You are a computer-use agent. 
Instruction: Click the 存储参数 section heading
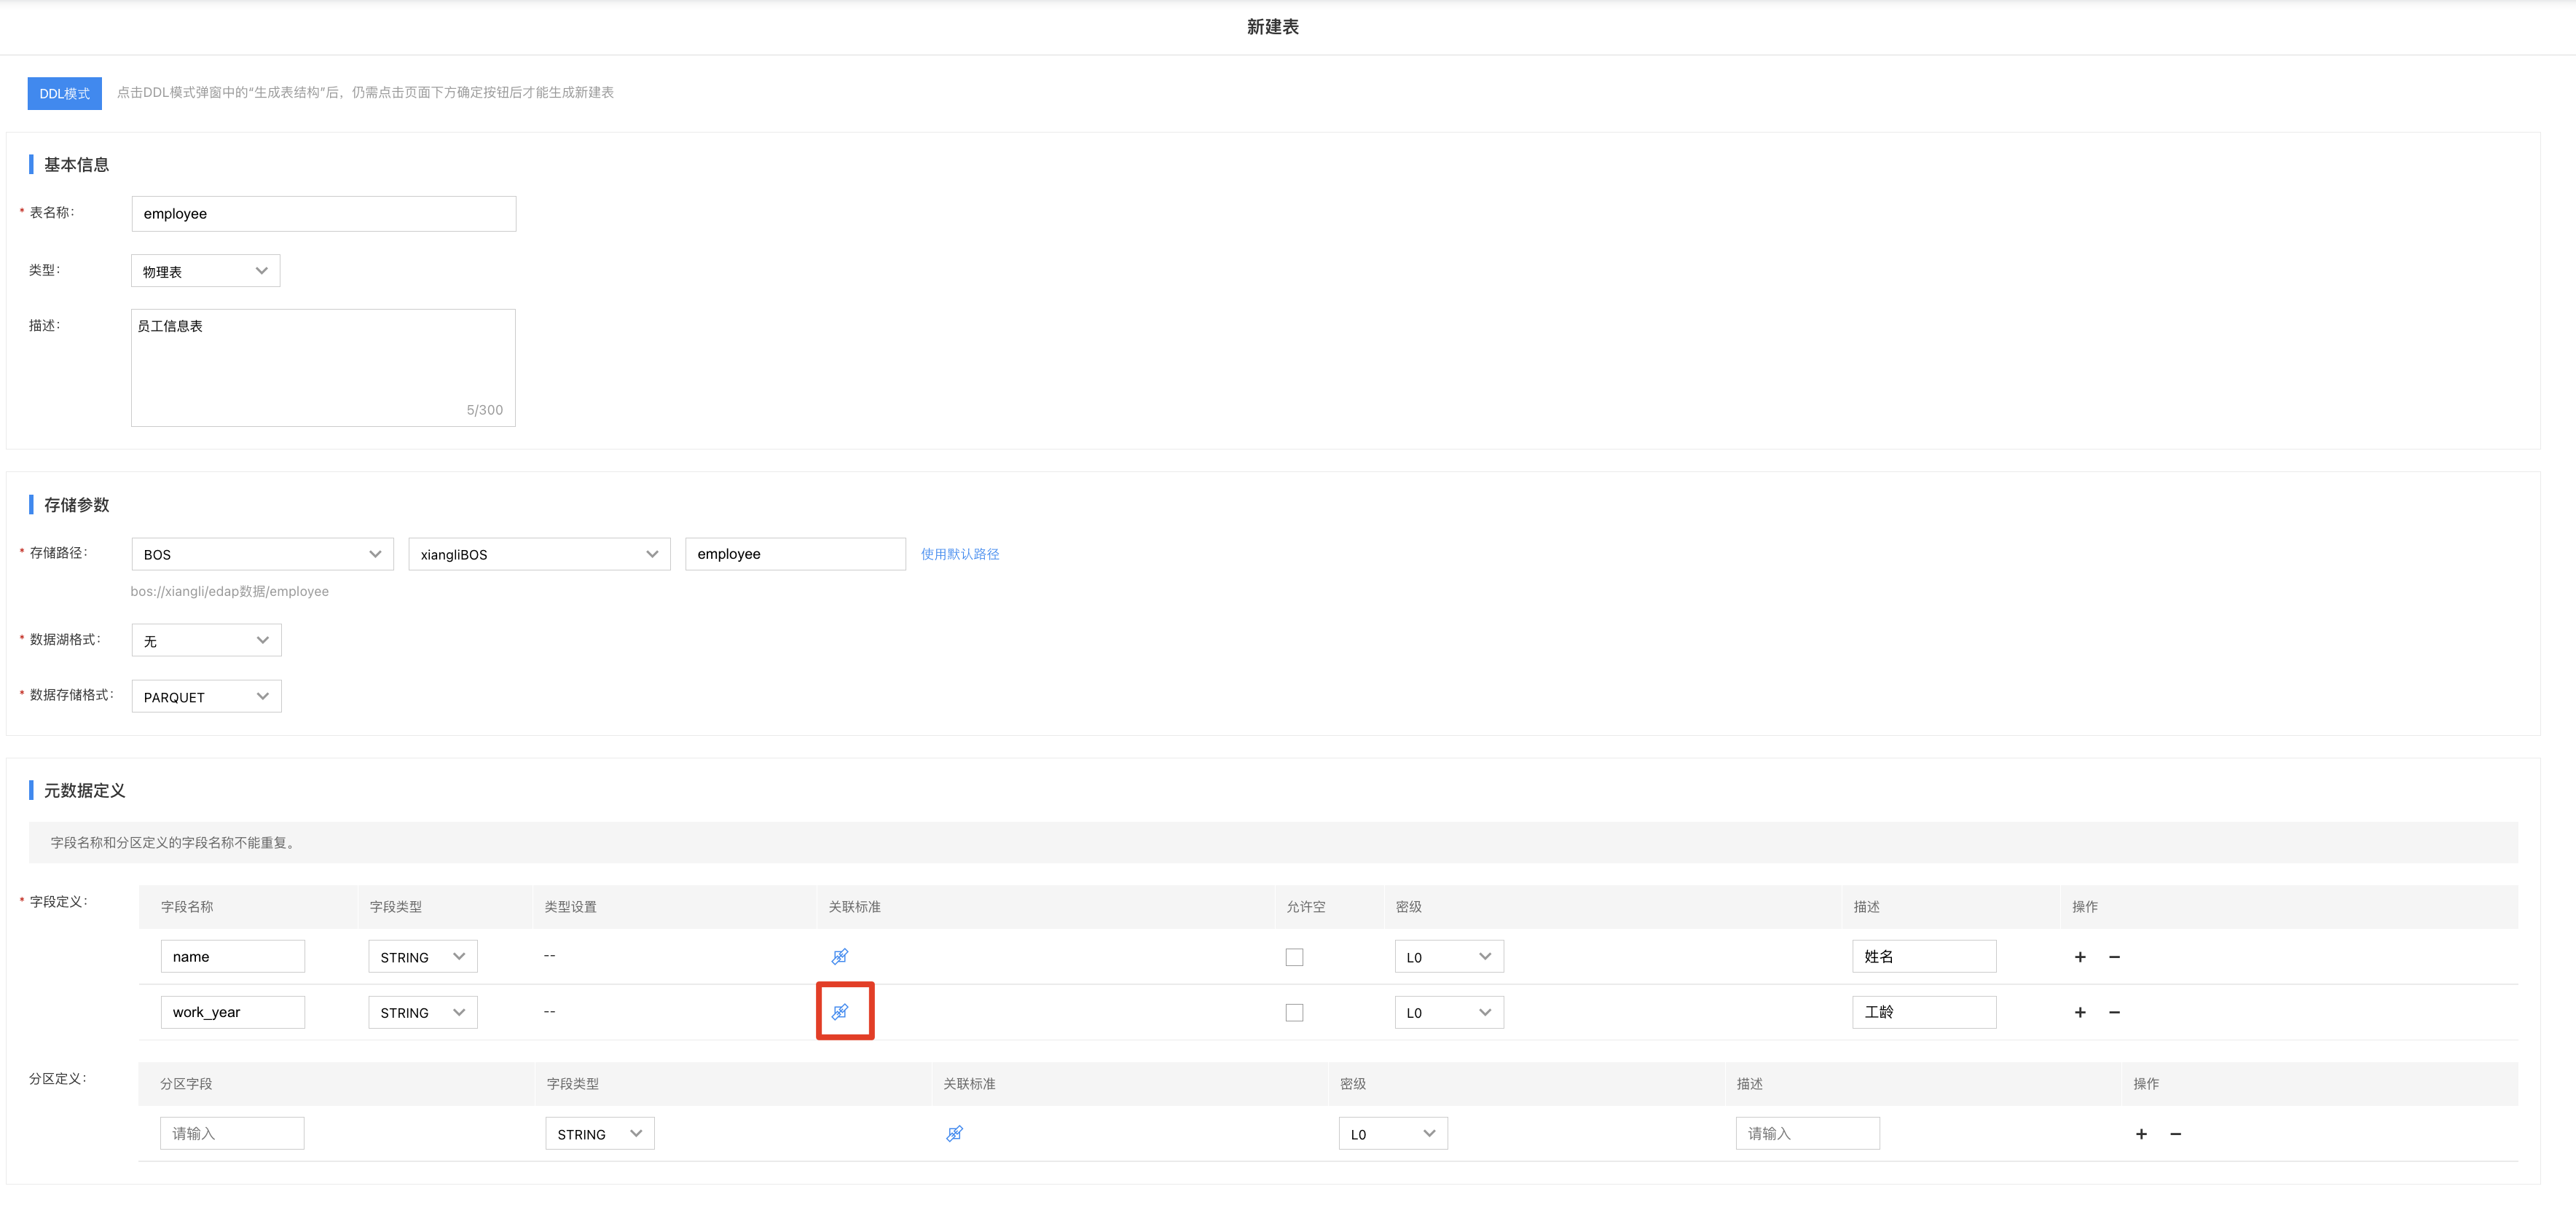76,505
